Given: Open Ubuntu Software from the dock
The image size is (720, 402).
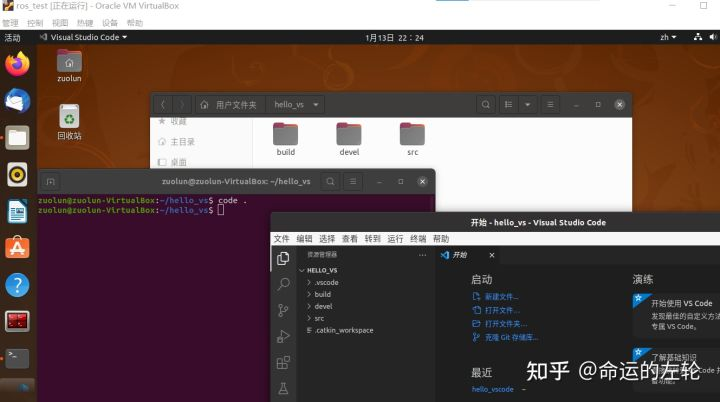Looking at the screenshot, I should tap(17, 248).
